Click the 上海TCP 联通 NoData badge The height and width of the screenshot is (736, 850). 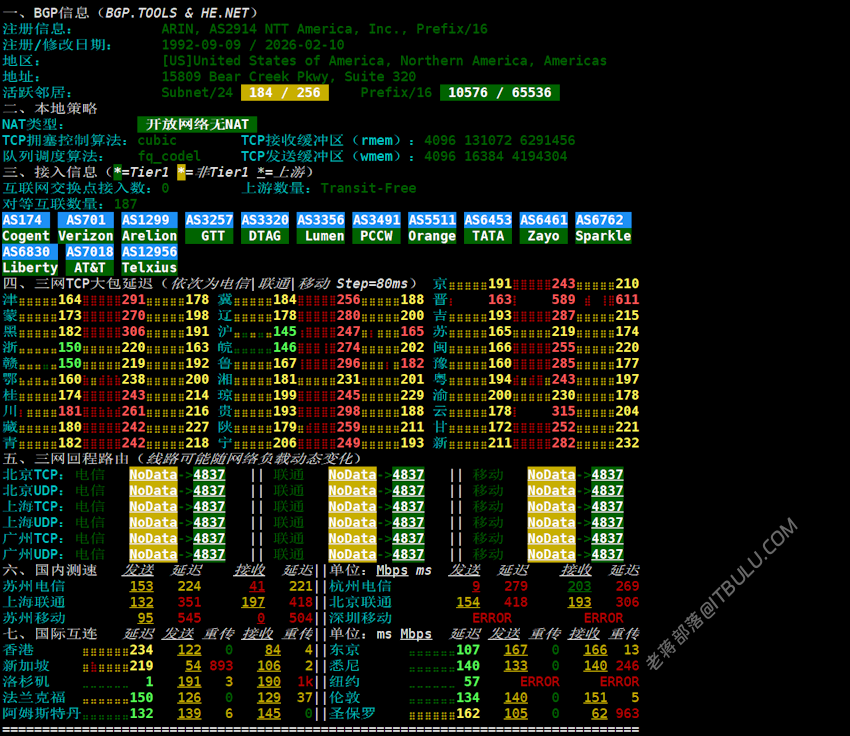coord(352,507)
